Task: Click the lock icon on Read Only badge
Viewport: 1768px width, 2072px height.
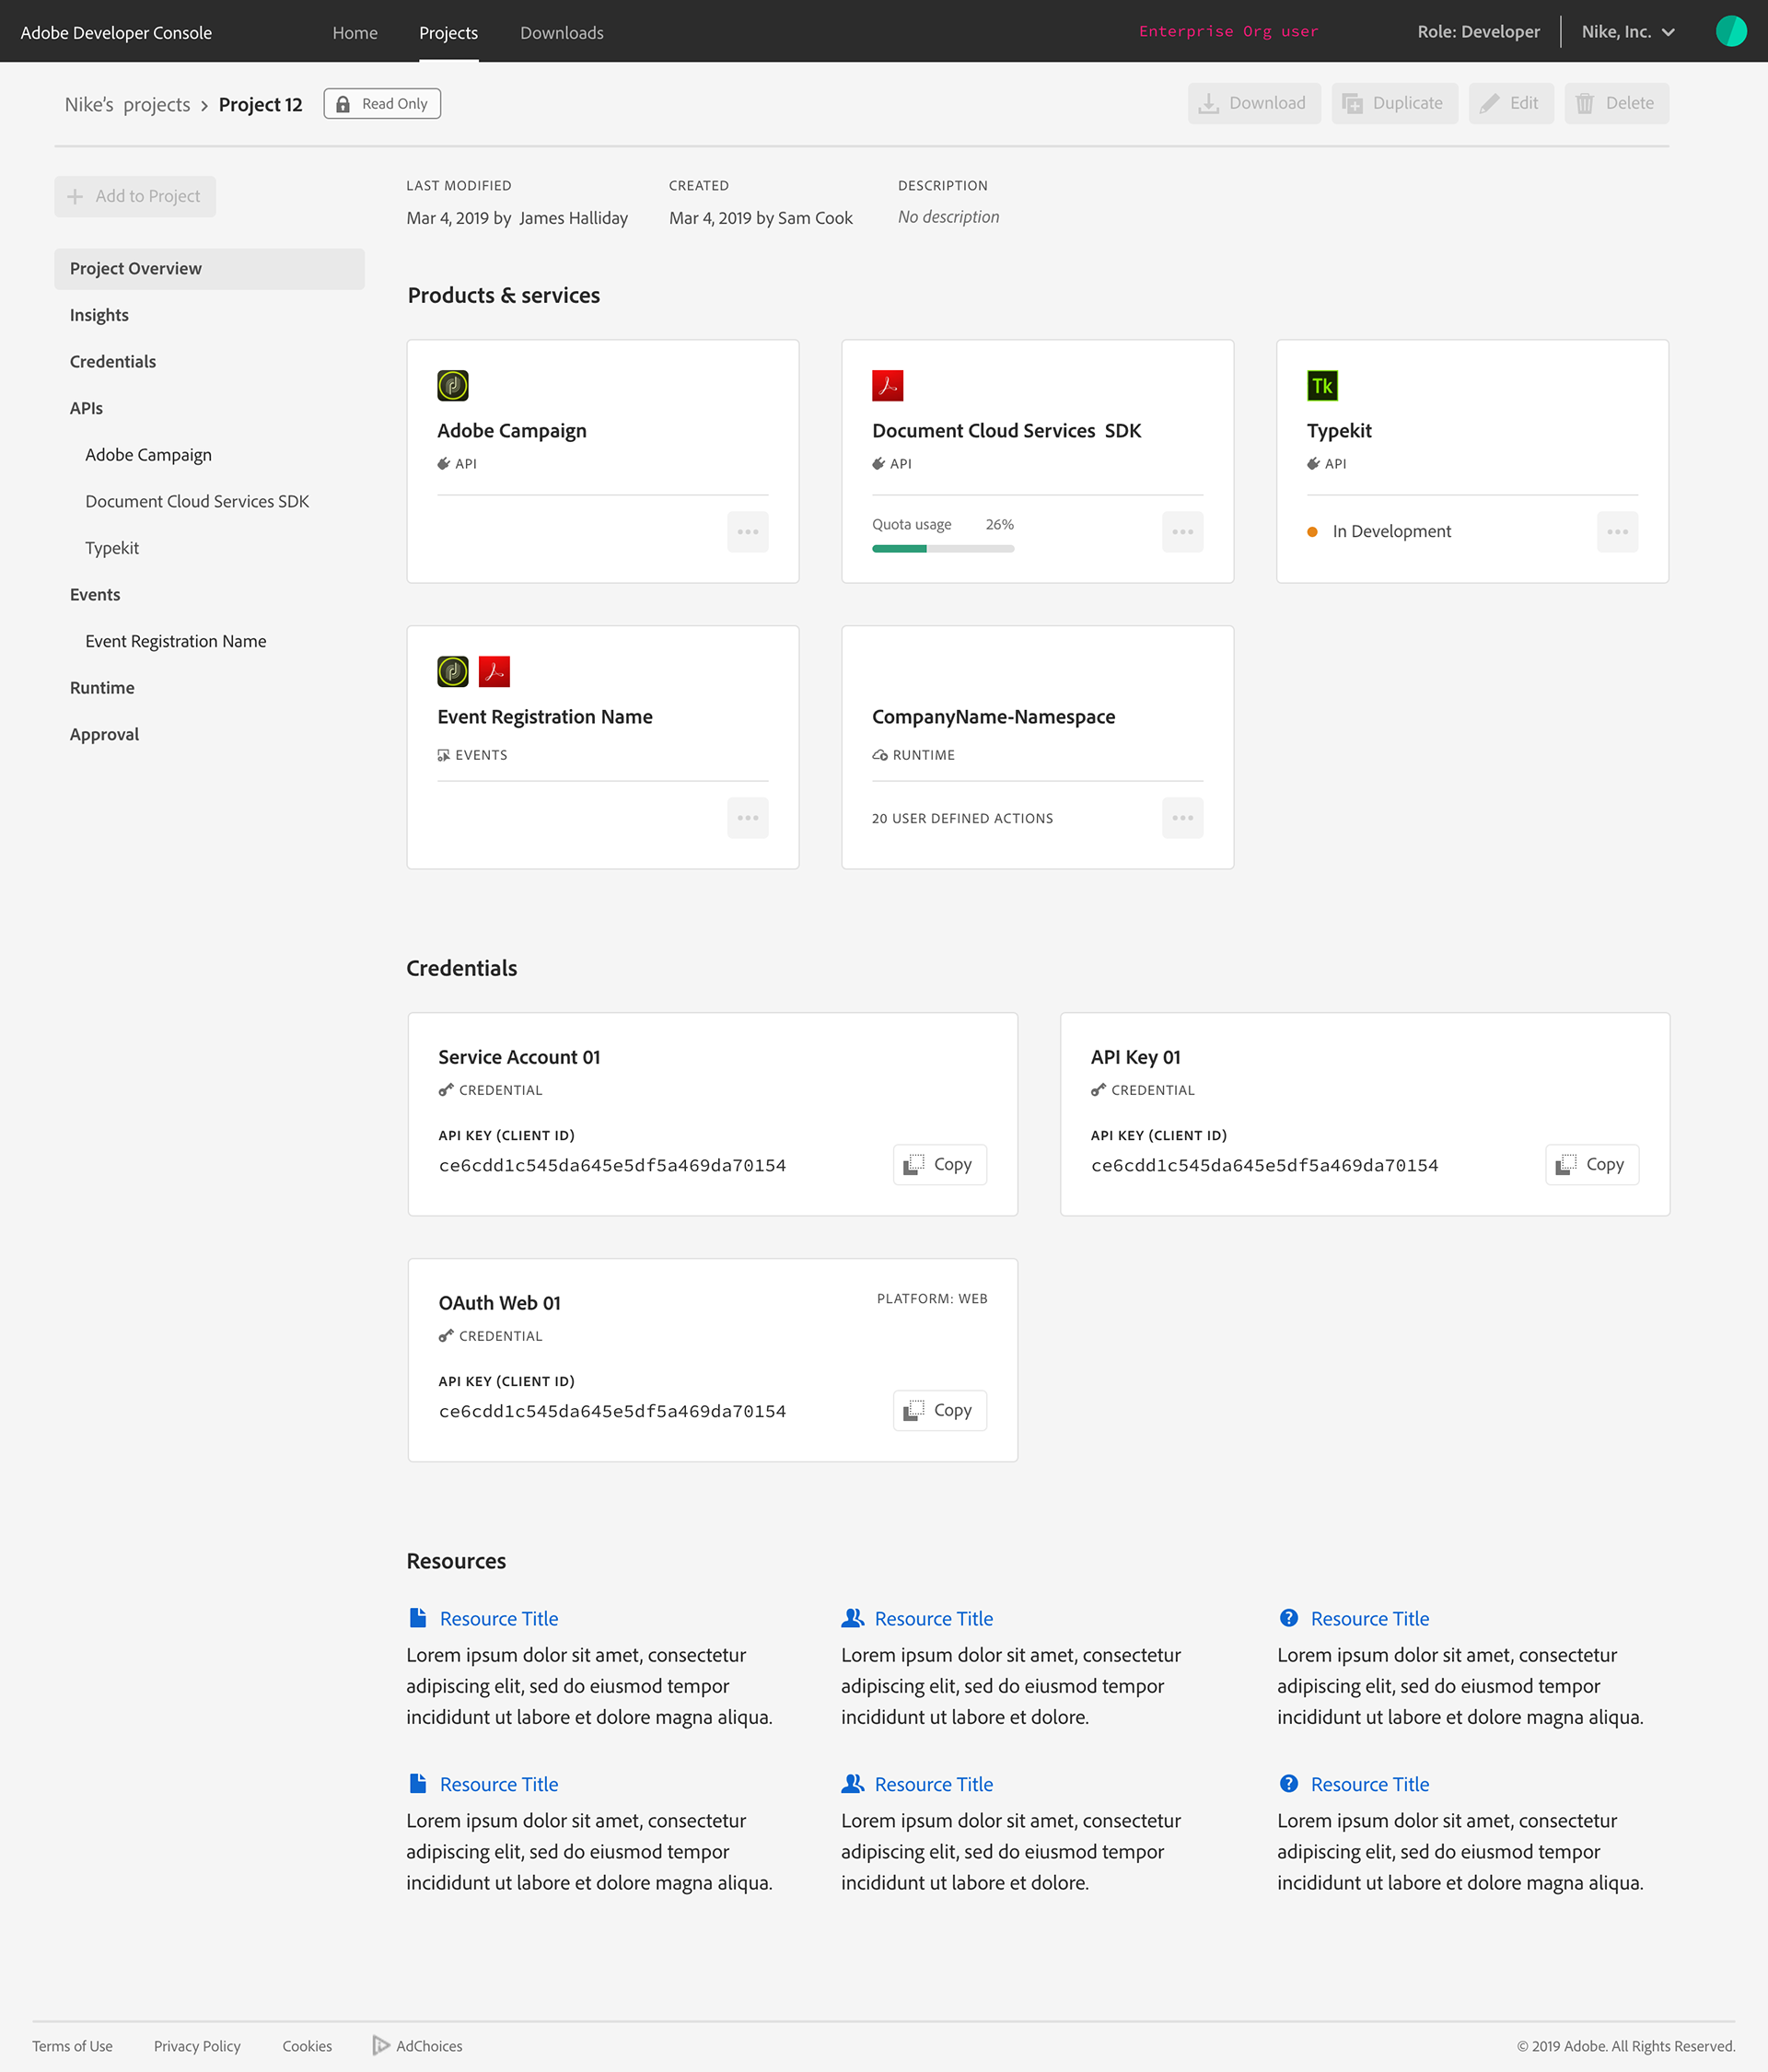Action: [343, 104]
